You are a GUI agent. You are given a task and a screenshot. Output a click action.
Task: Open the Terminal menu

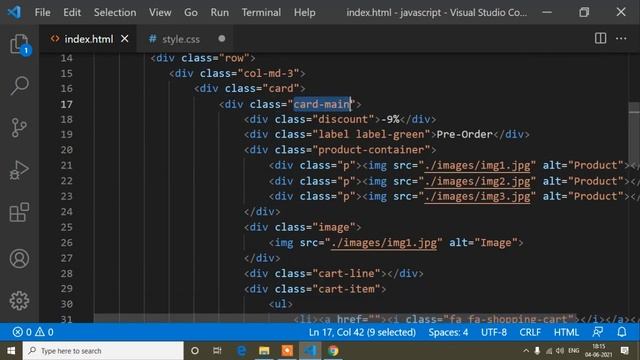(261, 12)
